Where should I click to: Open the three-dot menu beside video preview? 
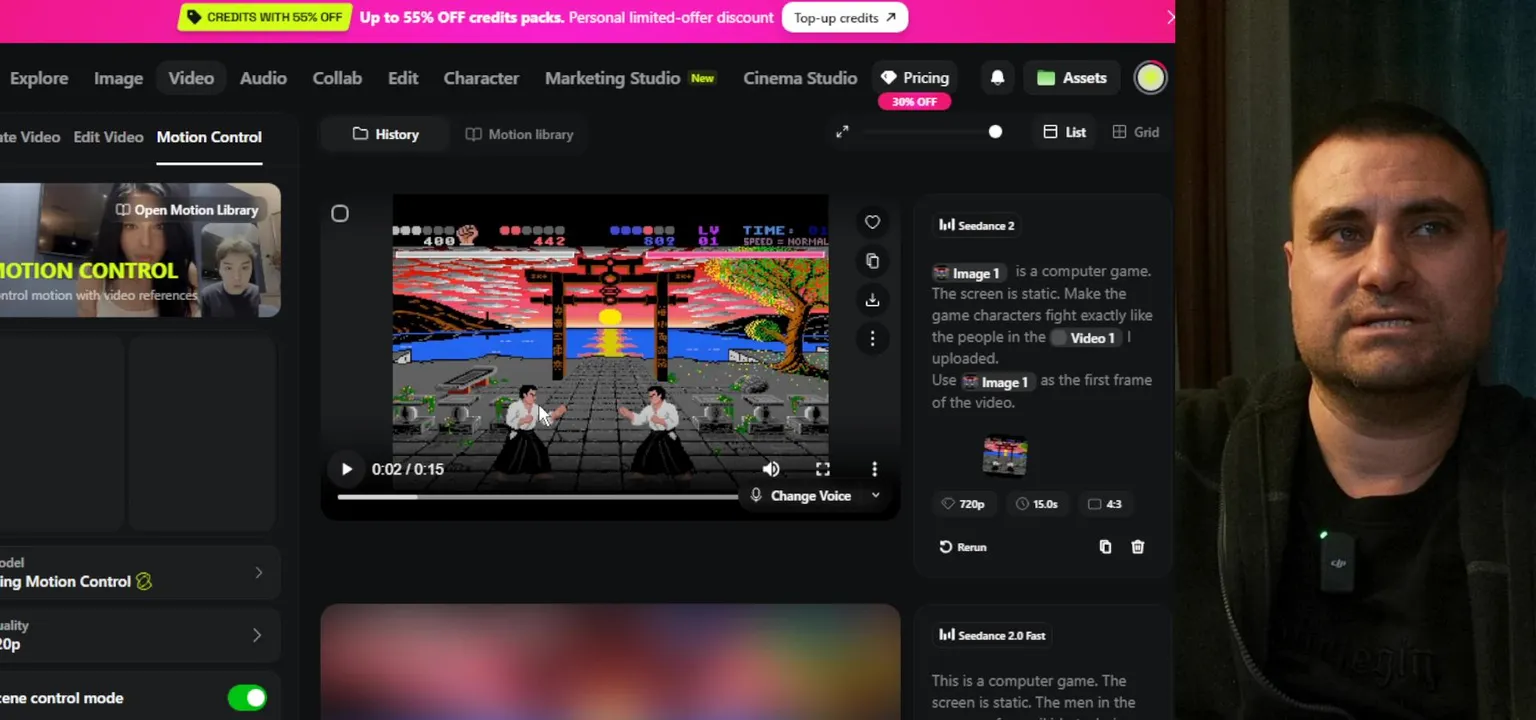coord(872,339)
